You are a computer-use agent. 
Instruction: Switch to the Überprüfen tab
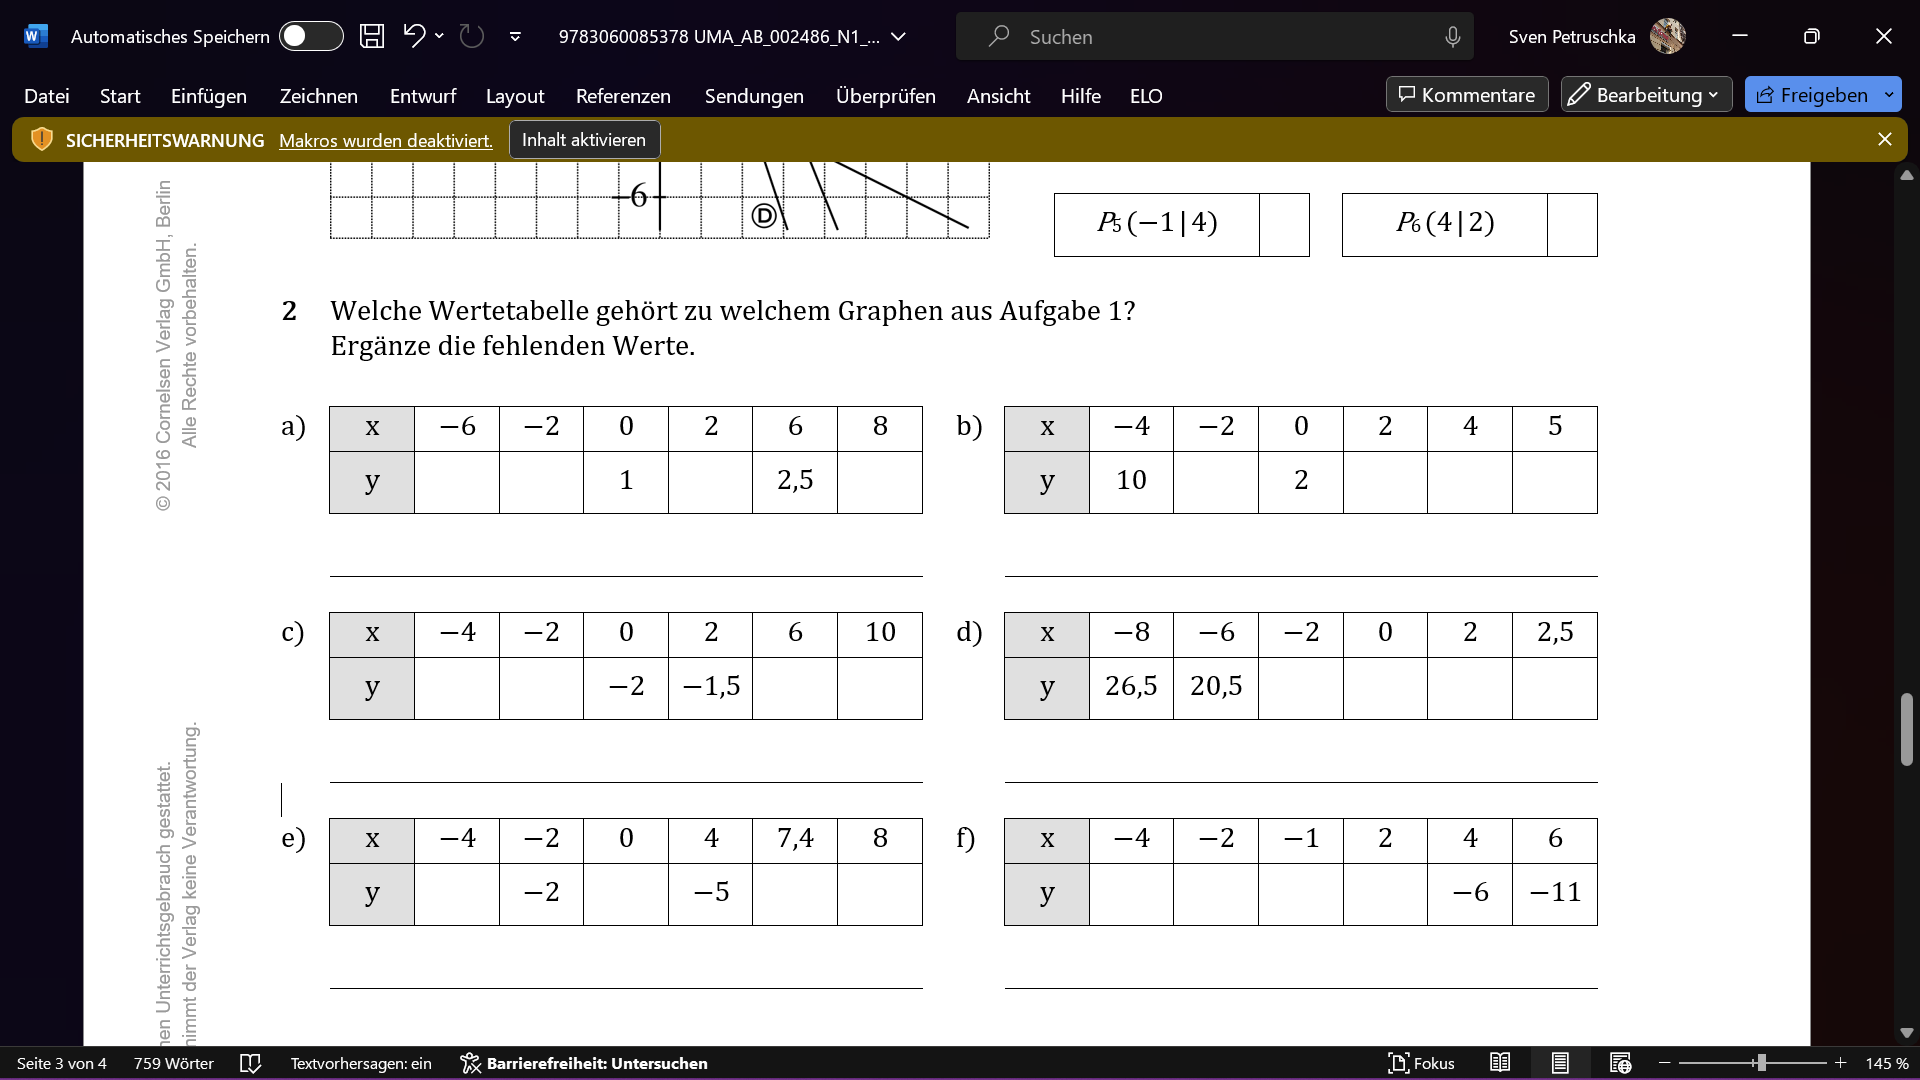coord(886,96)
